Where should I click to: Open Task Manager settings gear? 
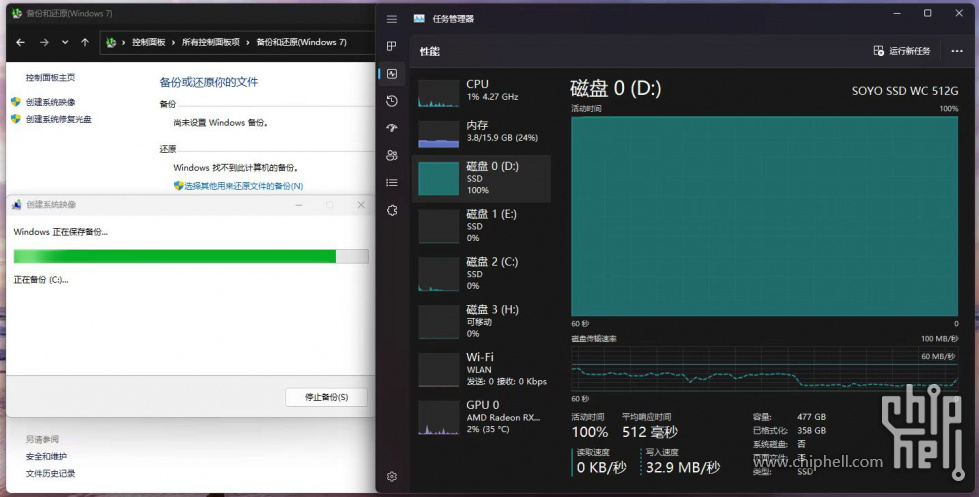point(391,476)
